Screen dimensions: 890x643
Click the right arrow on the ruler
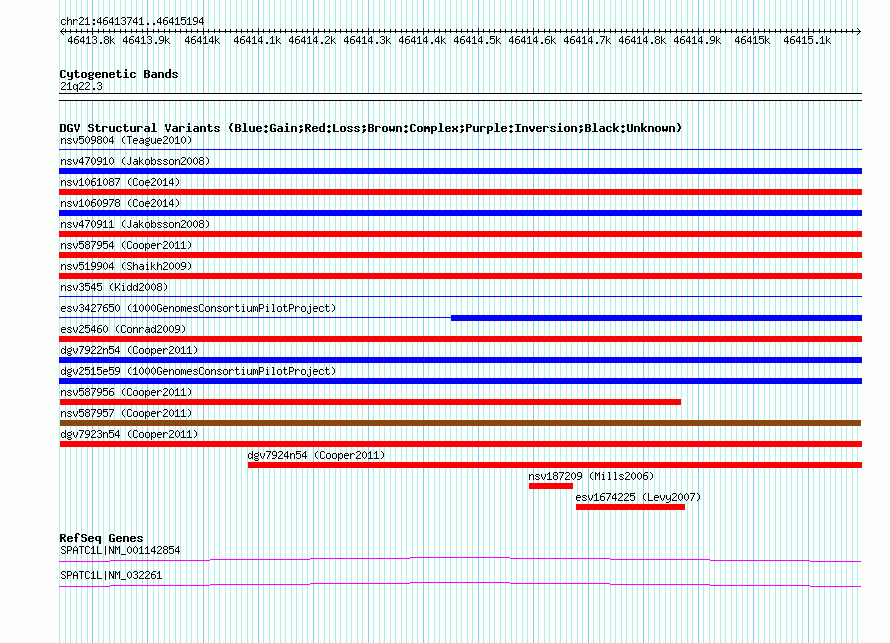(x=858, y=31)
